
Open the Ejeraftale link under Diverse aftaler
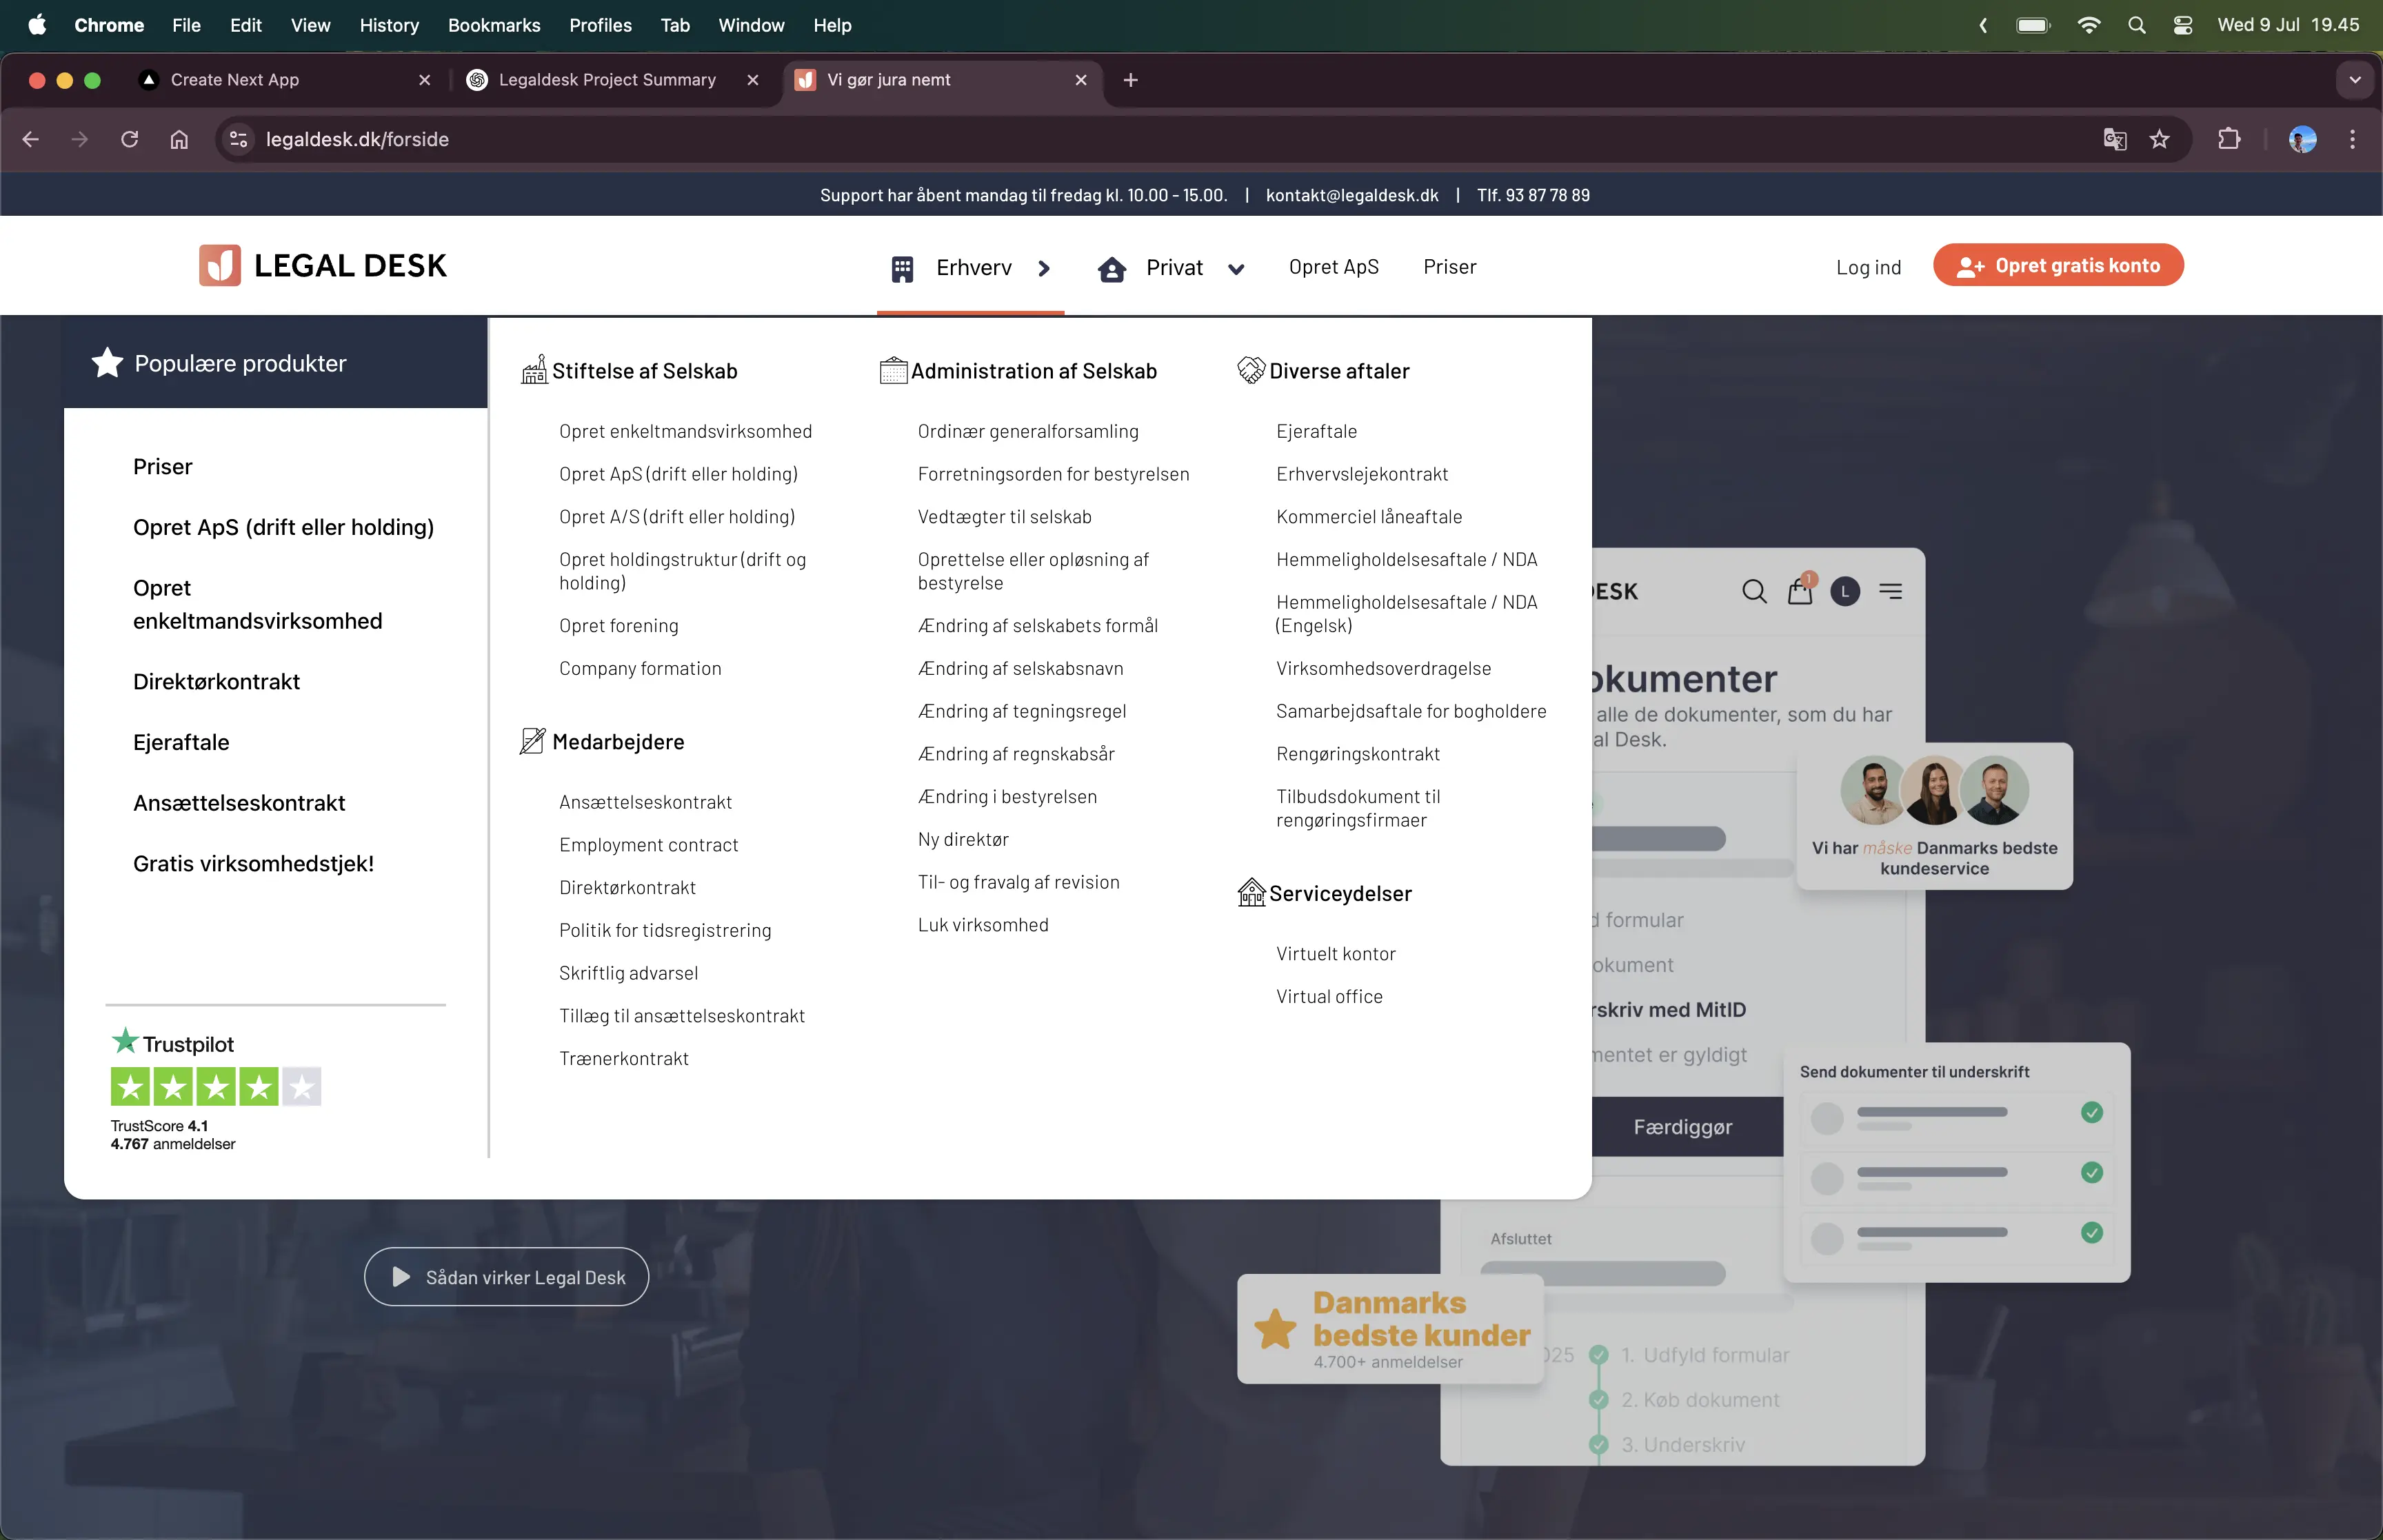1316,431
